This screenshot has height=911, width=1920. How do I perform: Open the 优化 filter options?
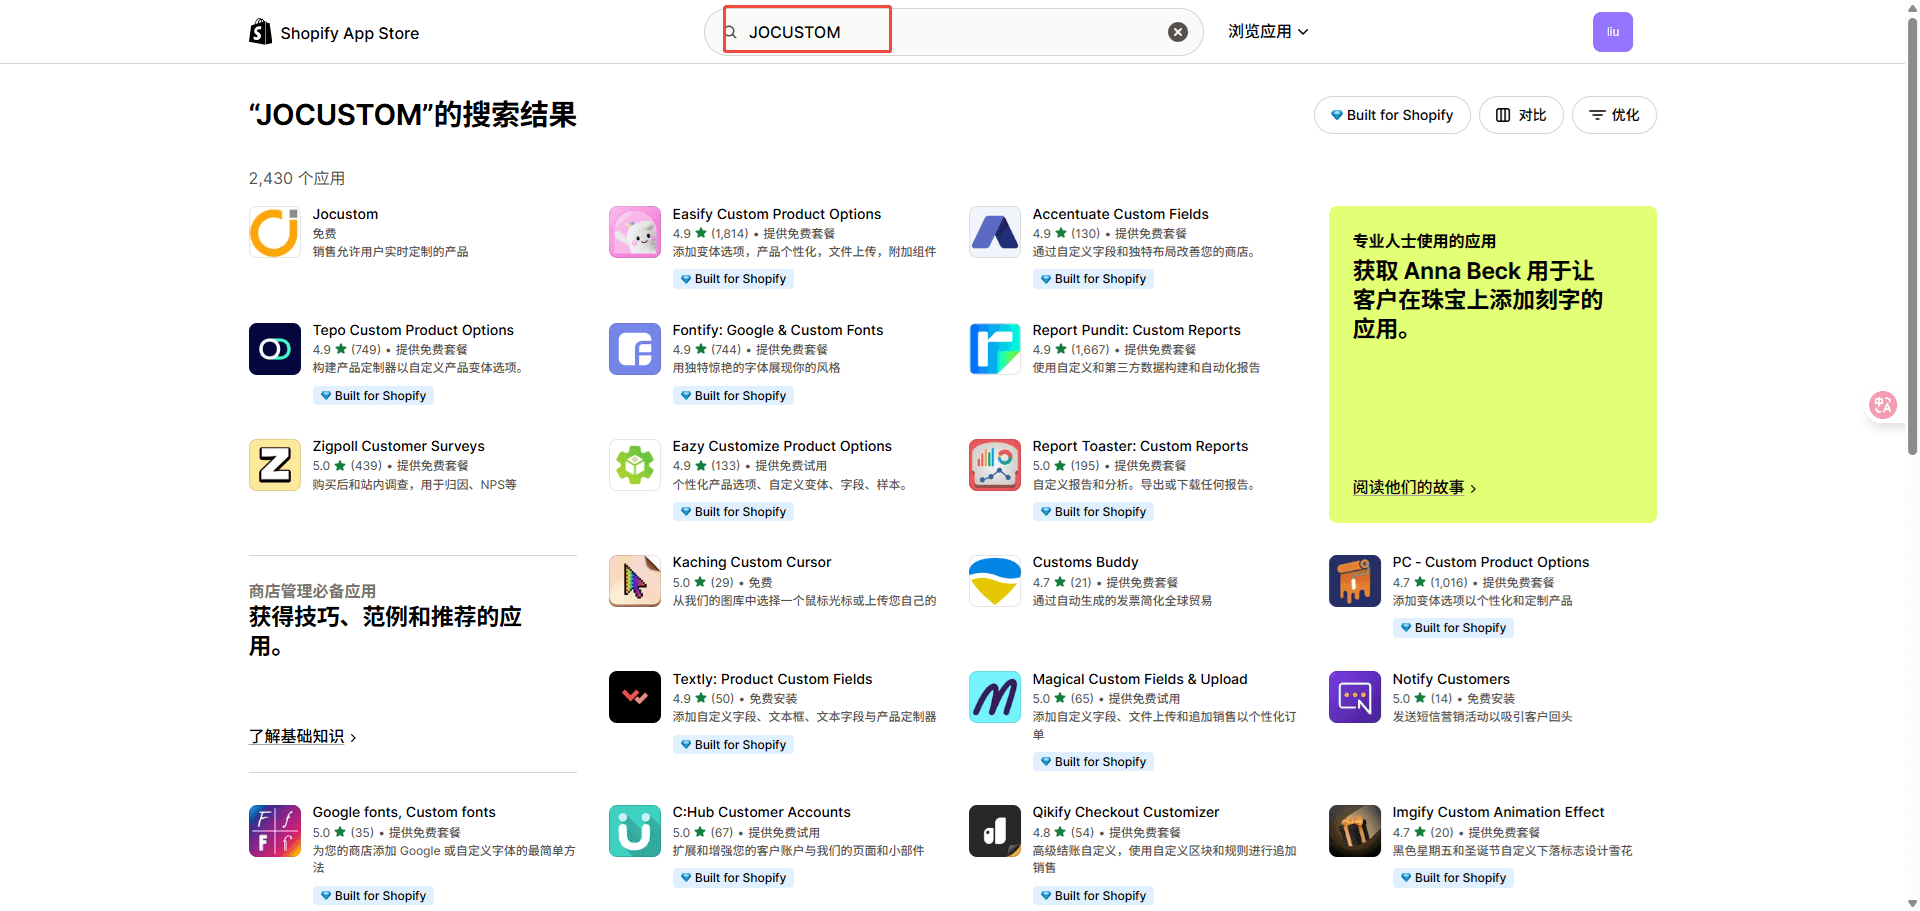(1613, 115)
